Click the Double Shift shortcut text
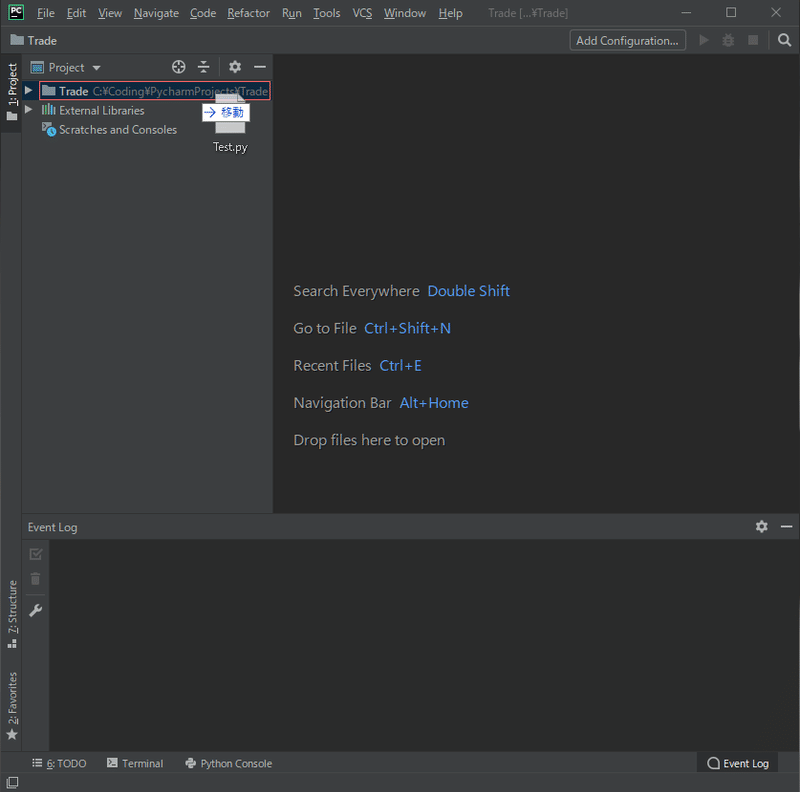This screenshot has width=800, height=792. pos(468,291)
